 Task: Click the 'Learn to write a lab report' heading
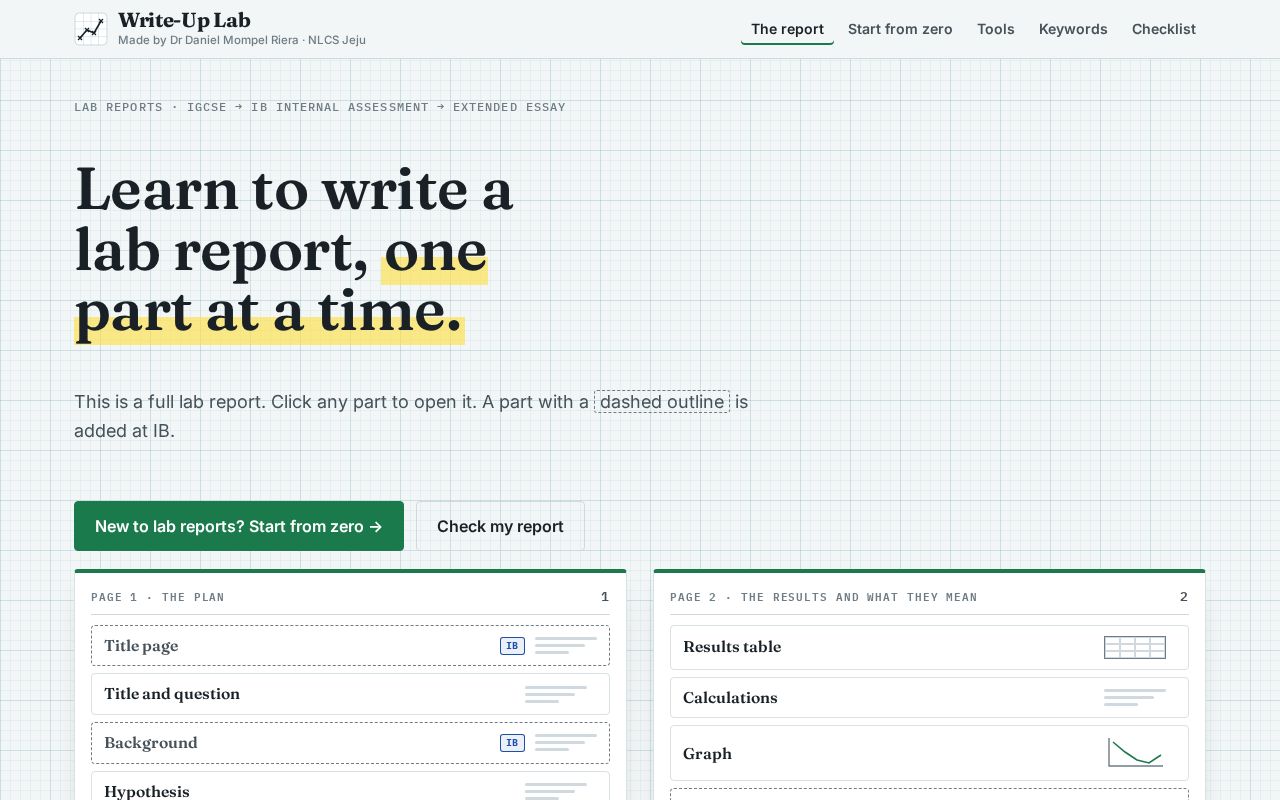(x=294, y=250)
